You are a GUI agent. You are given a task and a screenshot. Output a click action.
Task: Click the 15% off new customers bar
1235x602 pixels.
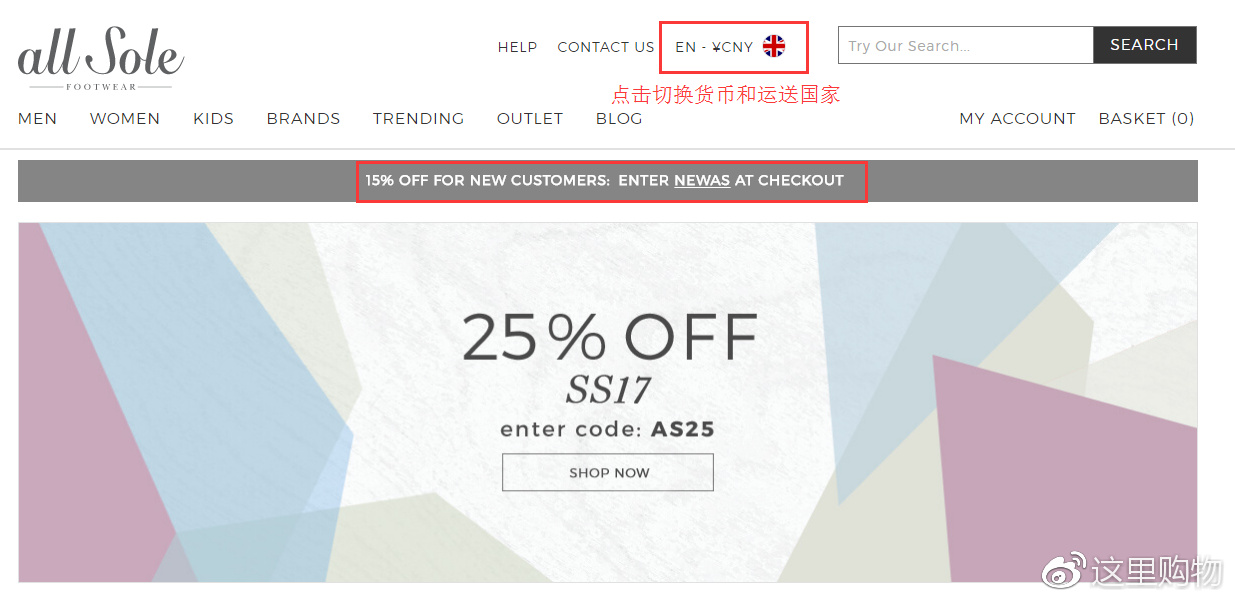[607, 181]
